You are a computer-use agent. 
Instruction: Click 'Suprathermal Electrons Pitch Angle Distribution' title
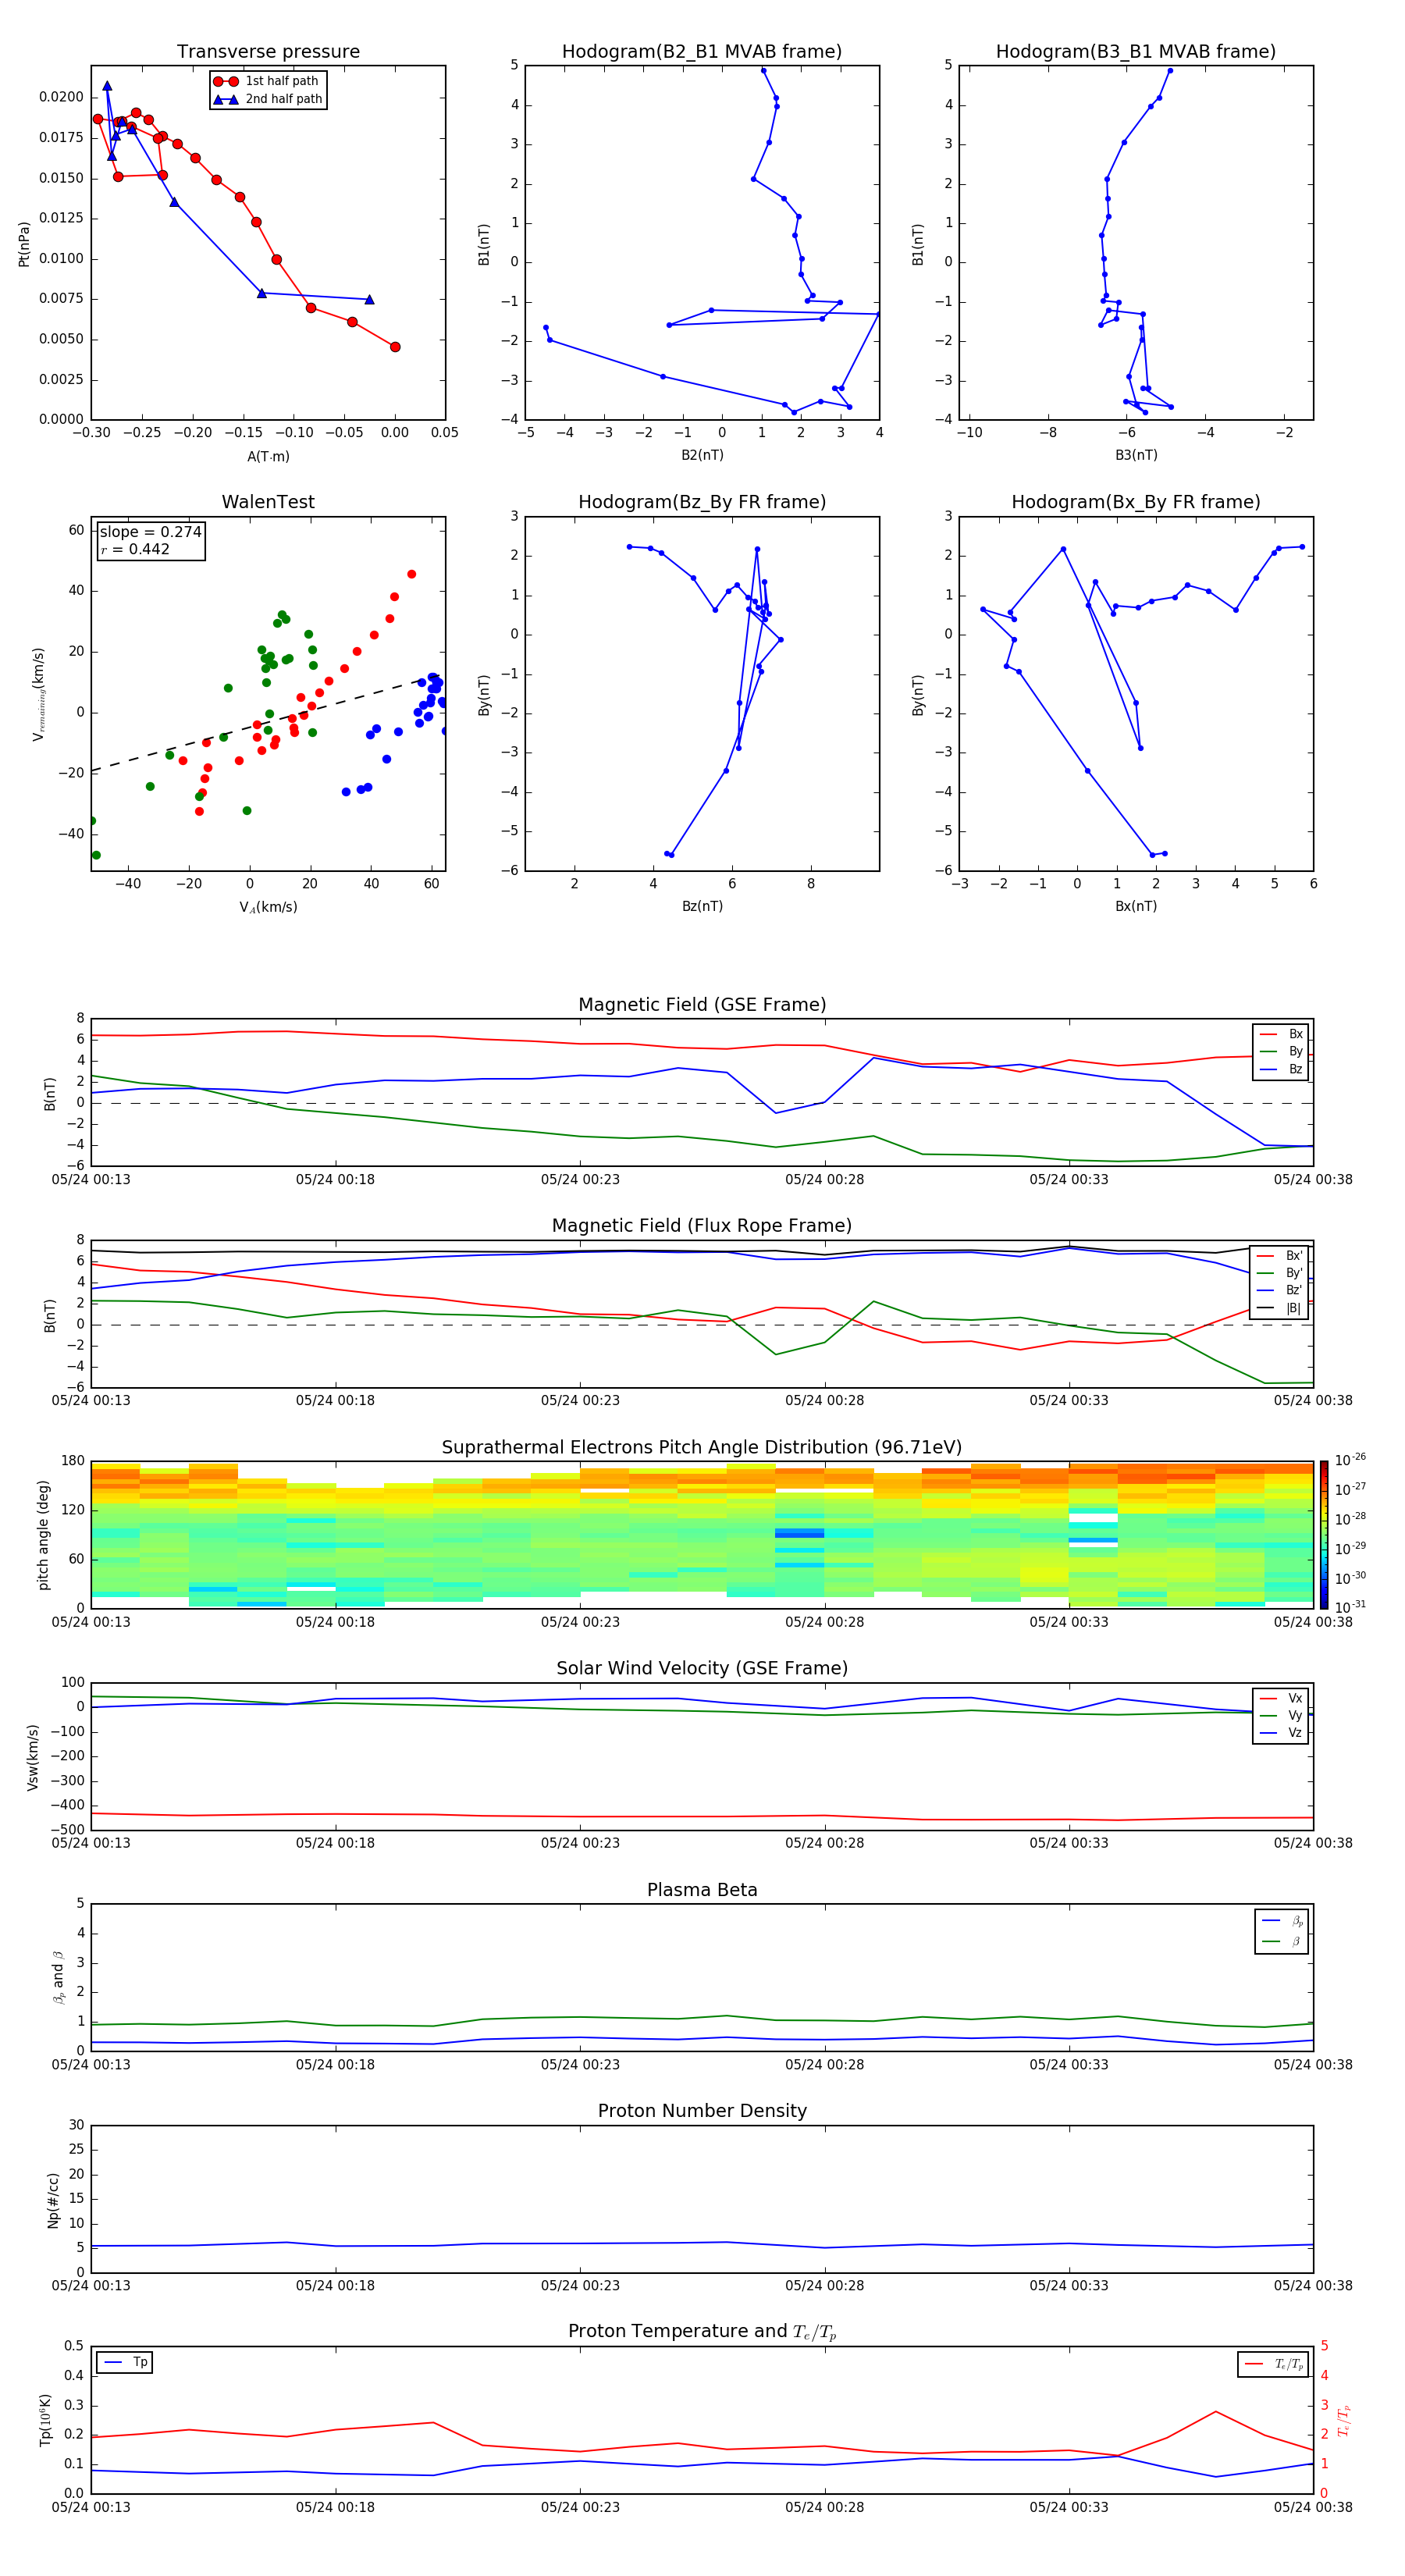pos(702,1447)
